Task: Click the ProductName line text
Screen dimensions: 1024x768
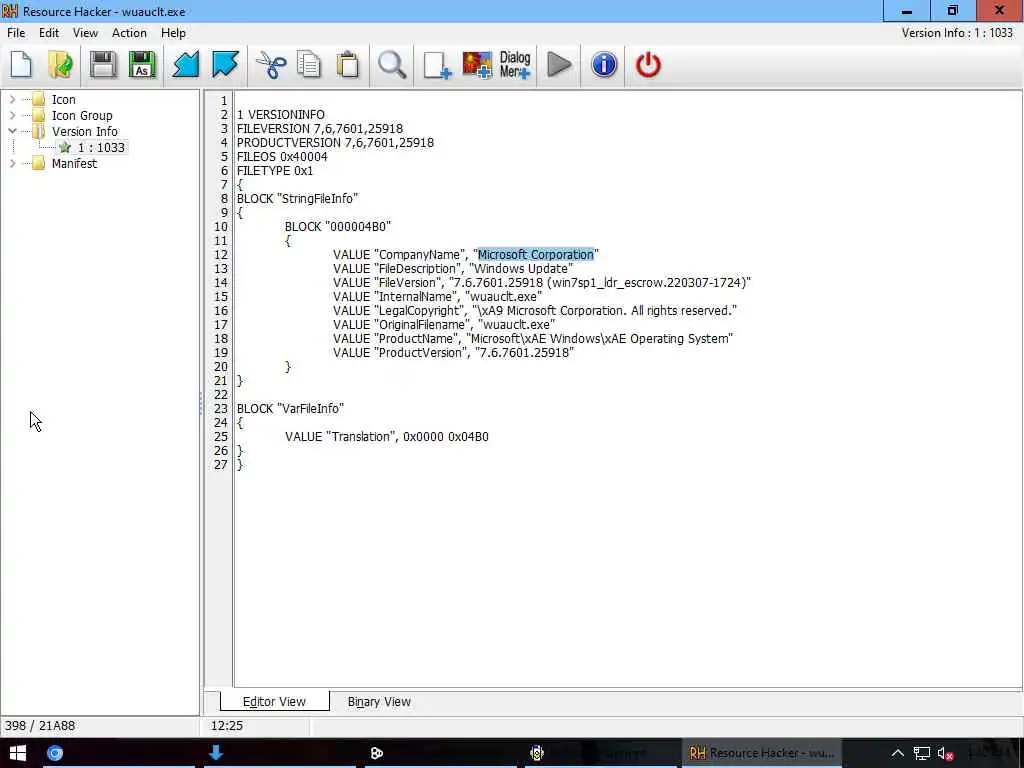Action: 533,339
